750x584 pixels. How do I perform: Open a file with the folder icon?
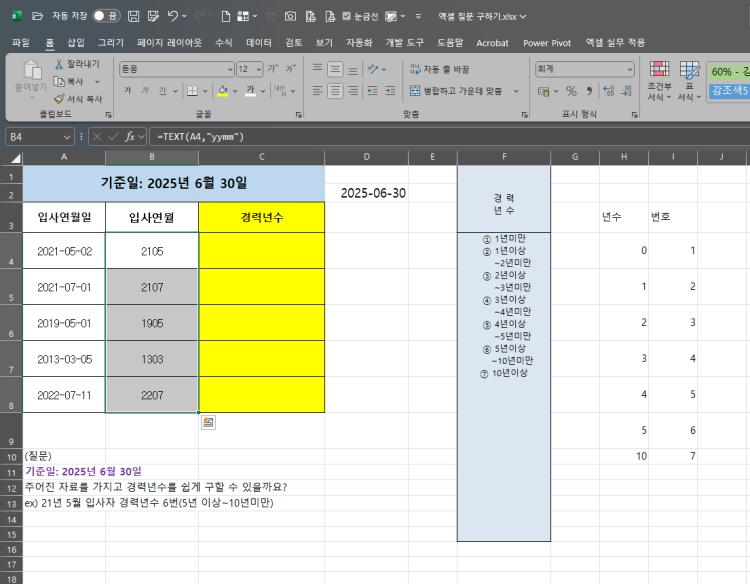coord(37,16)
